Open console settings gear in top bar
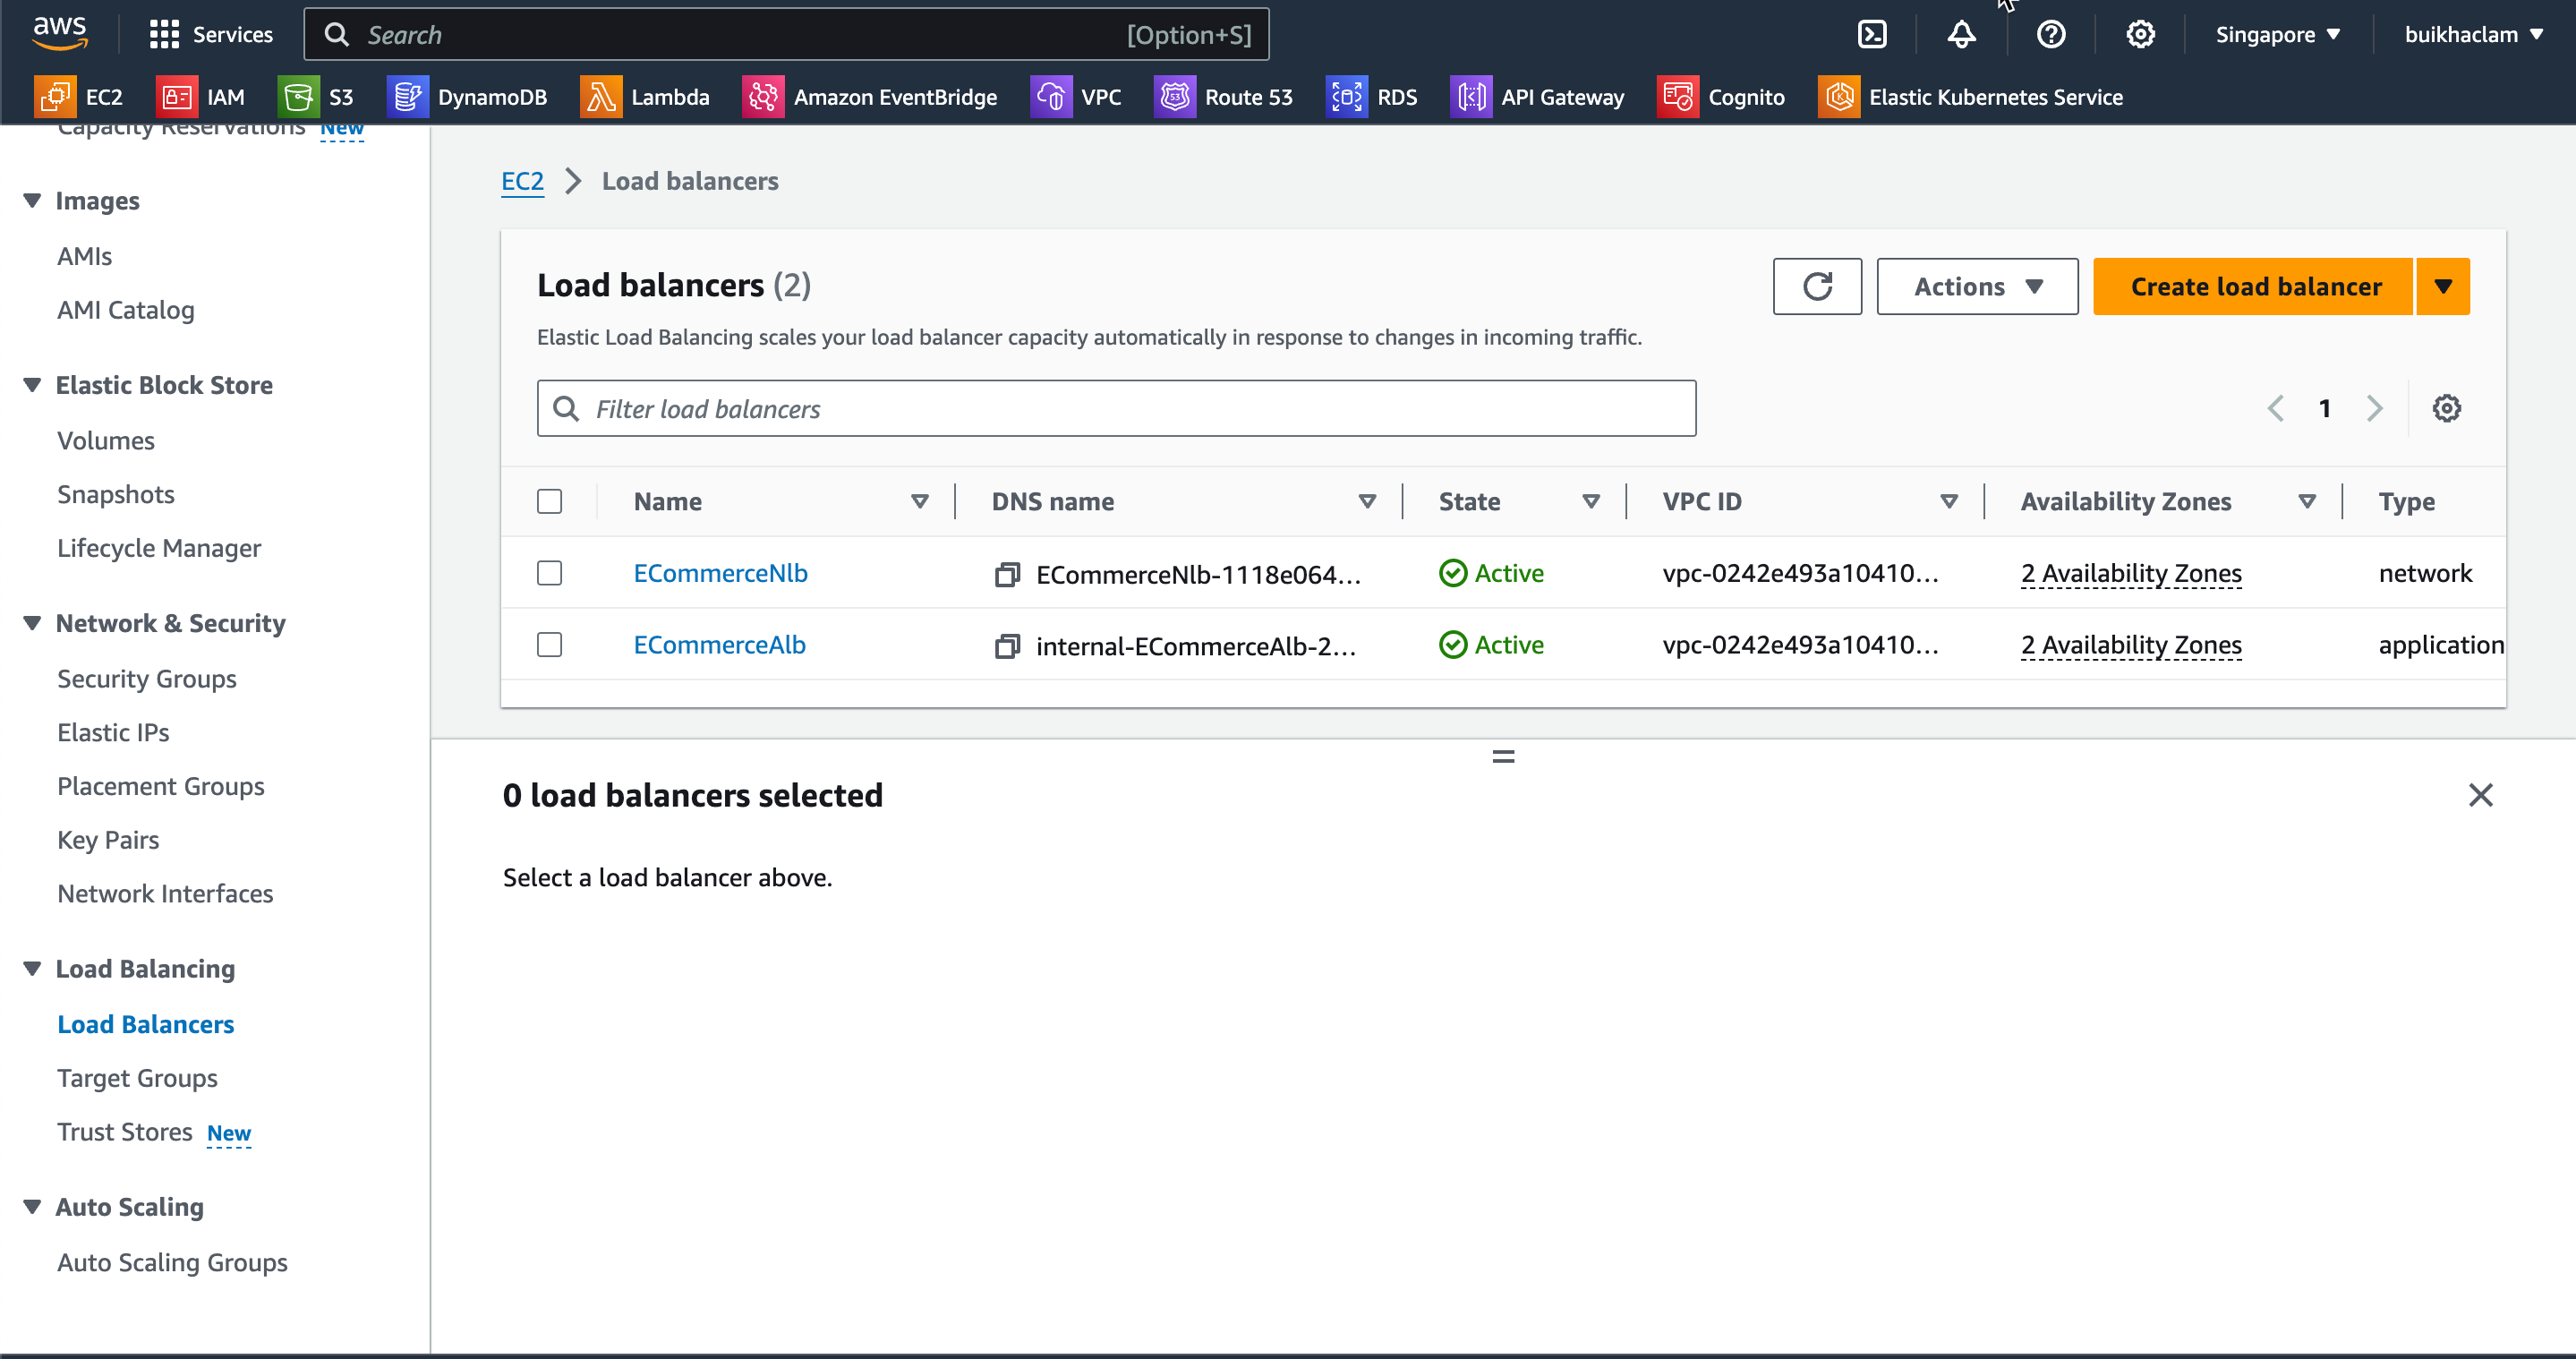2576x1359 pixels. tap(2140, 35)
